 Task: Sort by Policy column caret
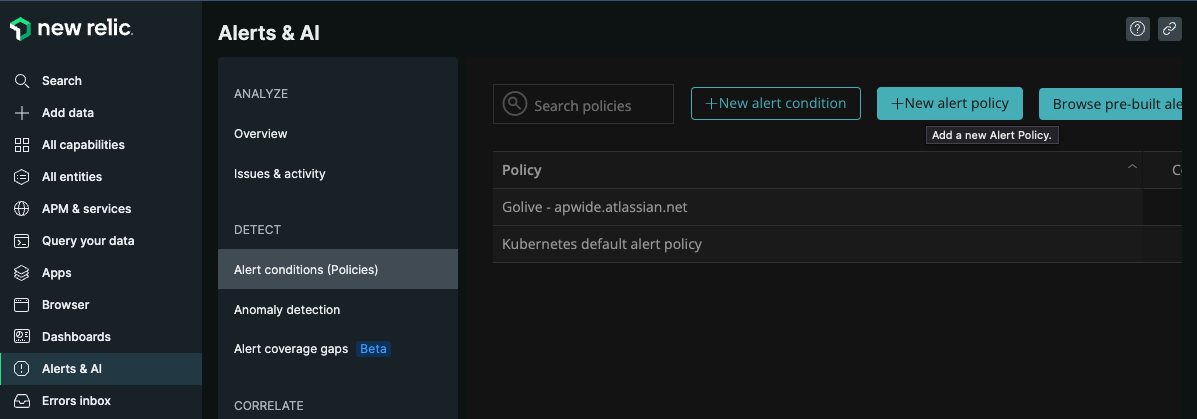click(x=1132, y=167)
